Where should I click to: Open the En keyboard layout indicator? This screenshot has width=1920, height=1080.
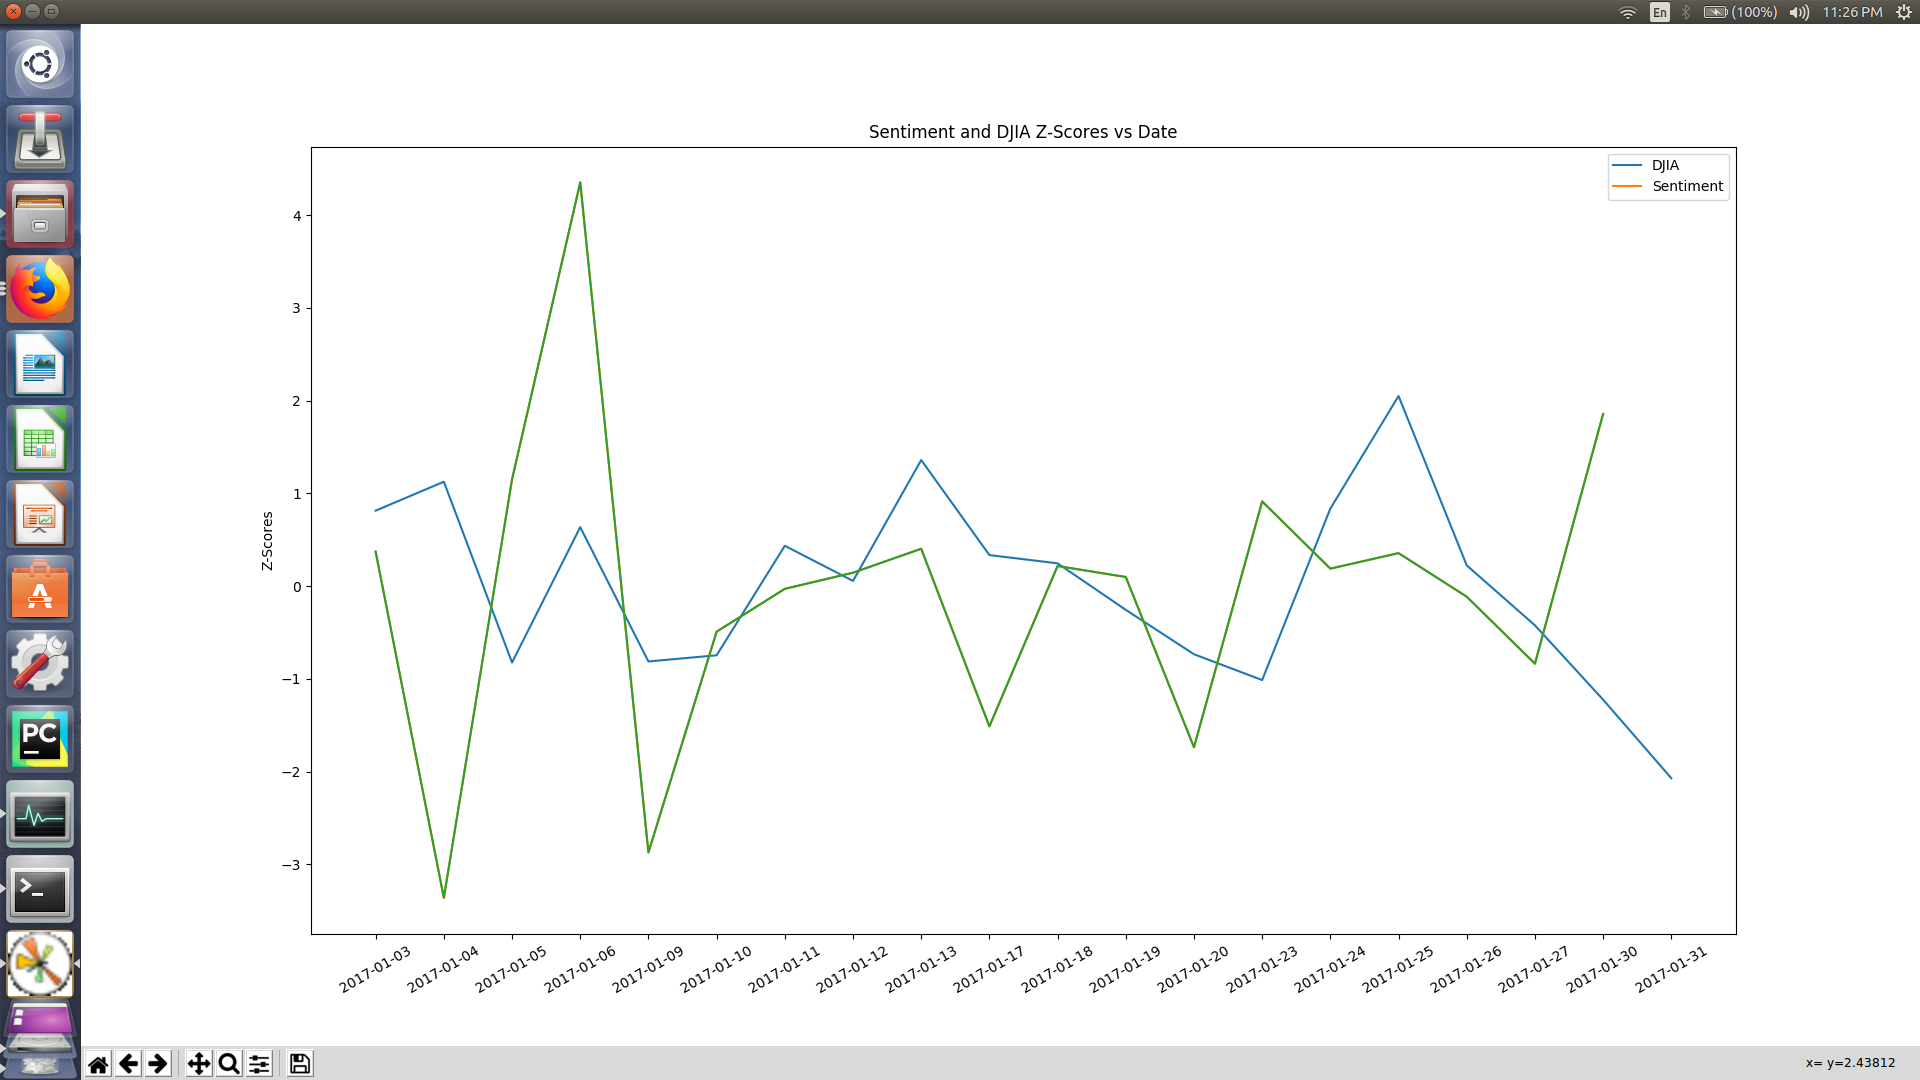[1660, 12]
